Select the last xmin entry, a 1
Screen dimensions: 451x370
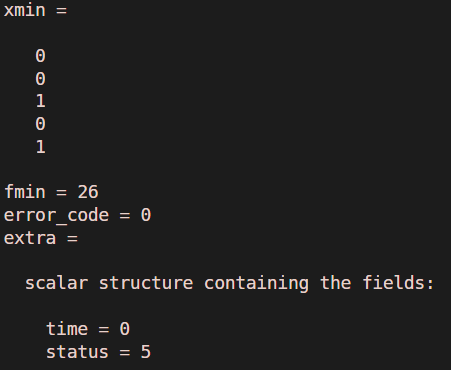(x=40, y=147)
